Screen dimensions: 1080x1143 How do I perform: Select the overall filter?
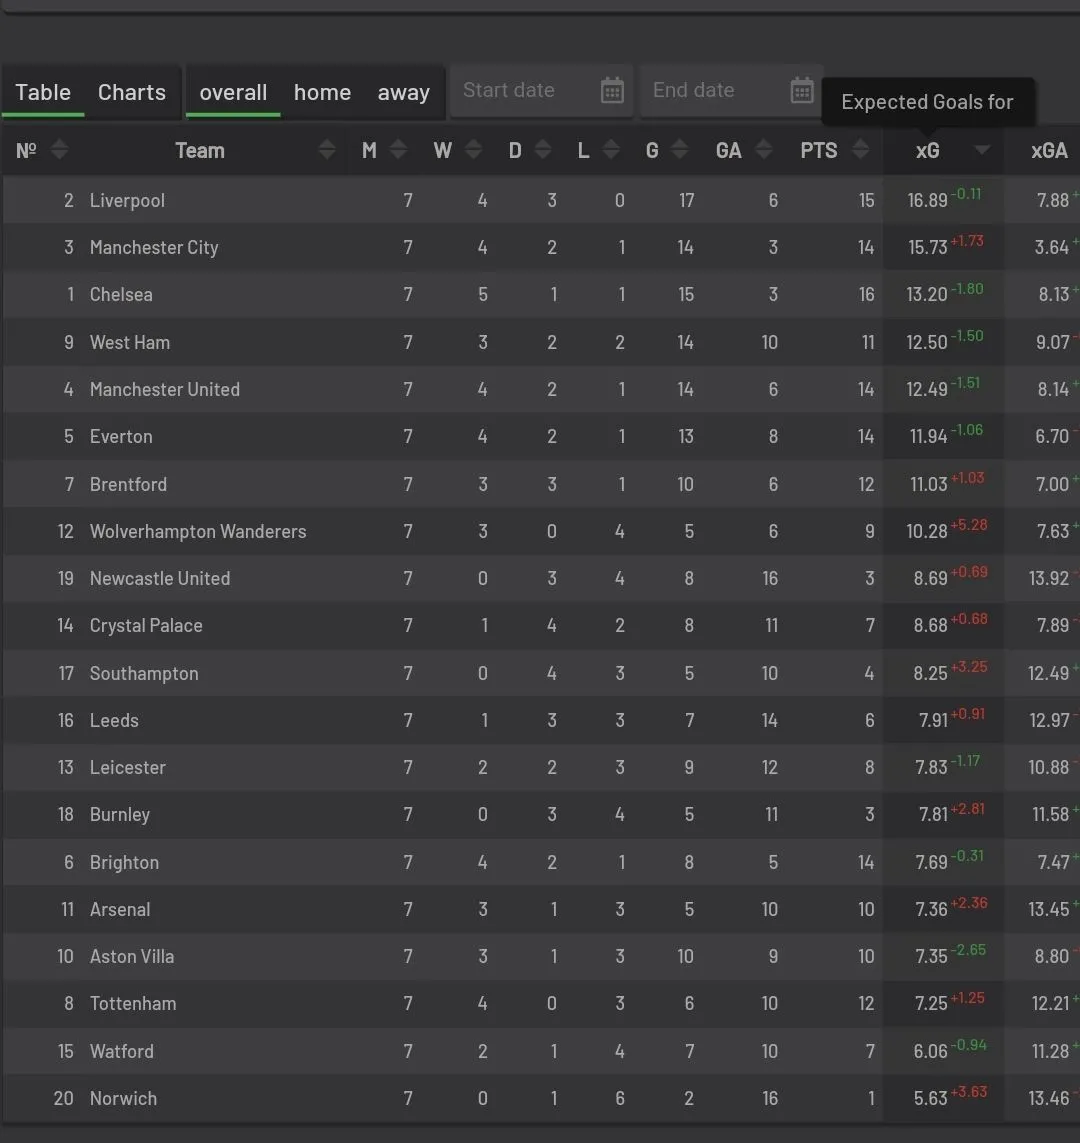(233, 92)
